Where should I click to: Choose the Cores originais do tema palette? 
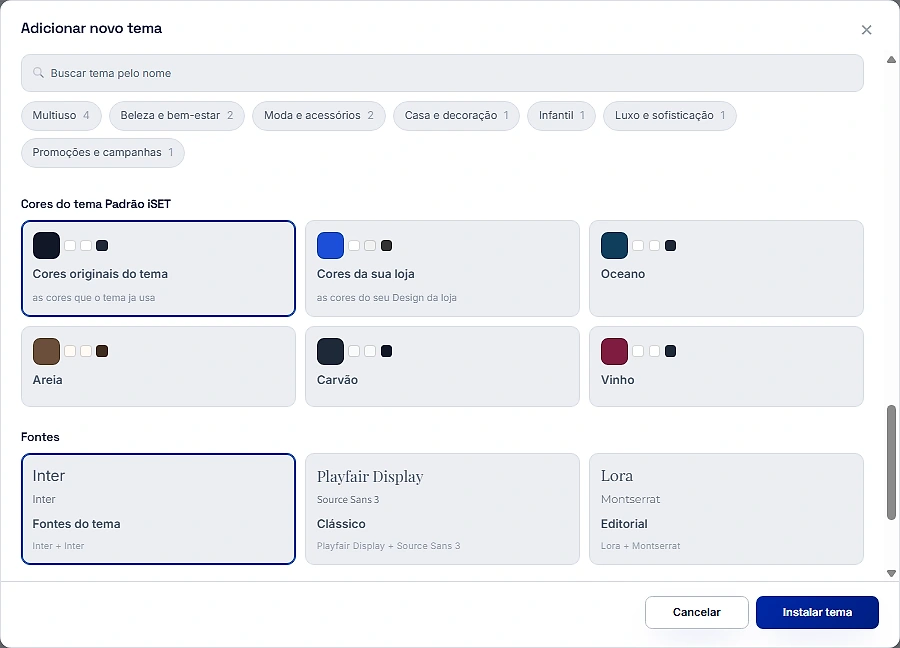158,268
